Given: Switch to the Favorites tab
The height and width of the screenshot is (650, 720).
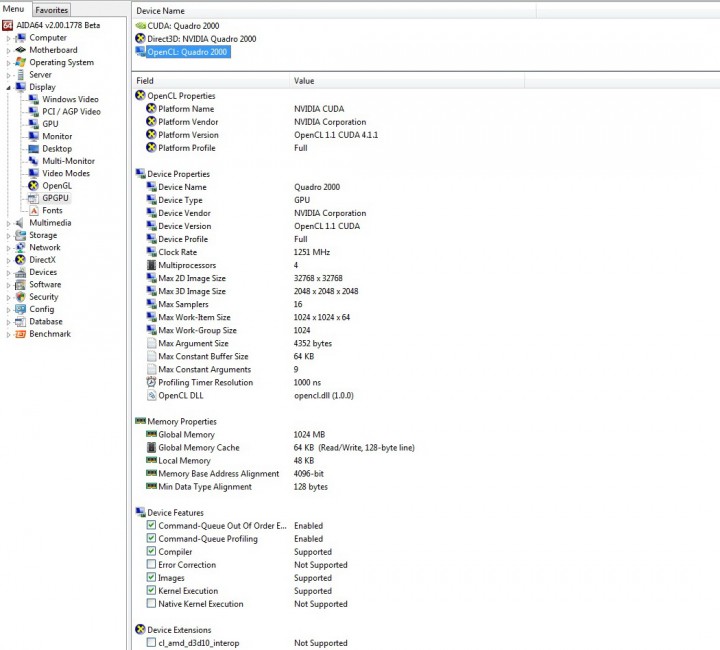Looking at the screenshot, I should [51, 10].
